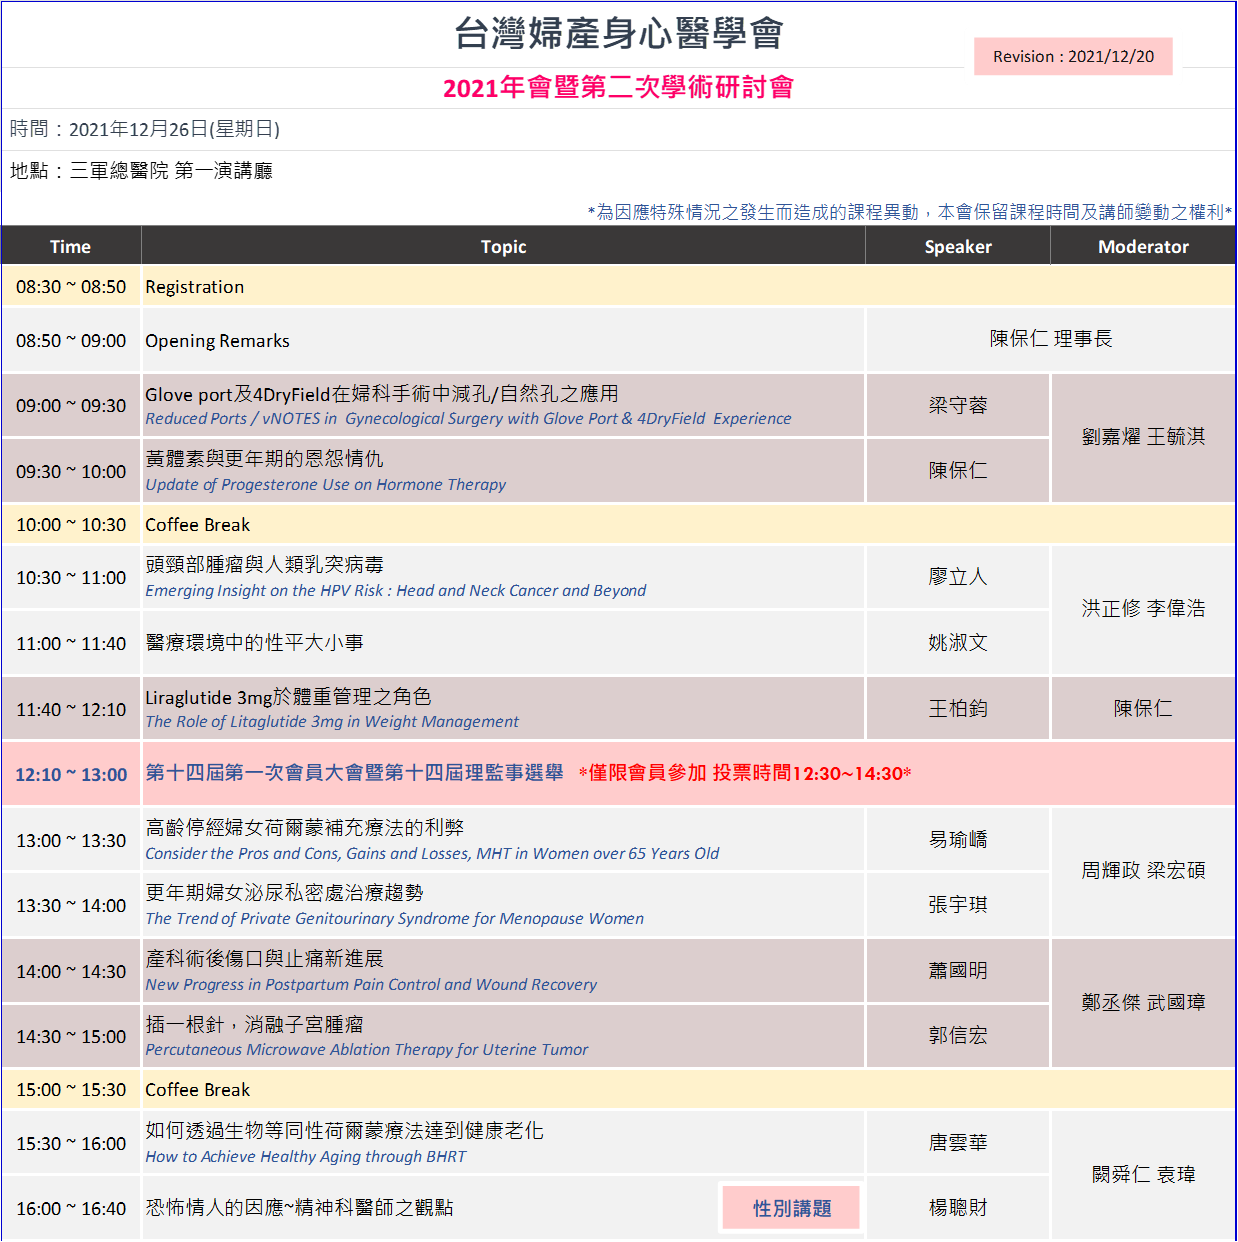This screenshot has width=1238, height=1242.
Task: Click the Moderator column header
Action: (x=1143, y=246)
